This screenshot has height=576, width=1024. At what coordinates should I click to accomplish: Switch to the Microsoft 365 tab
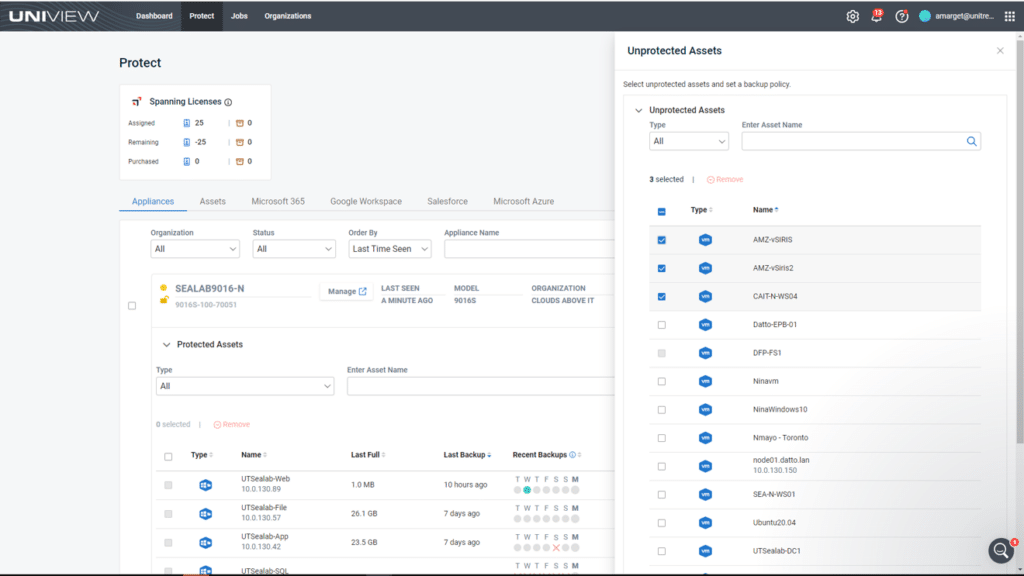click(278, 201)
